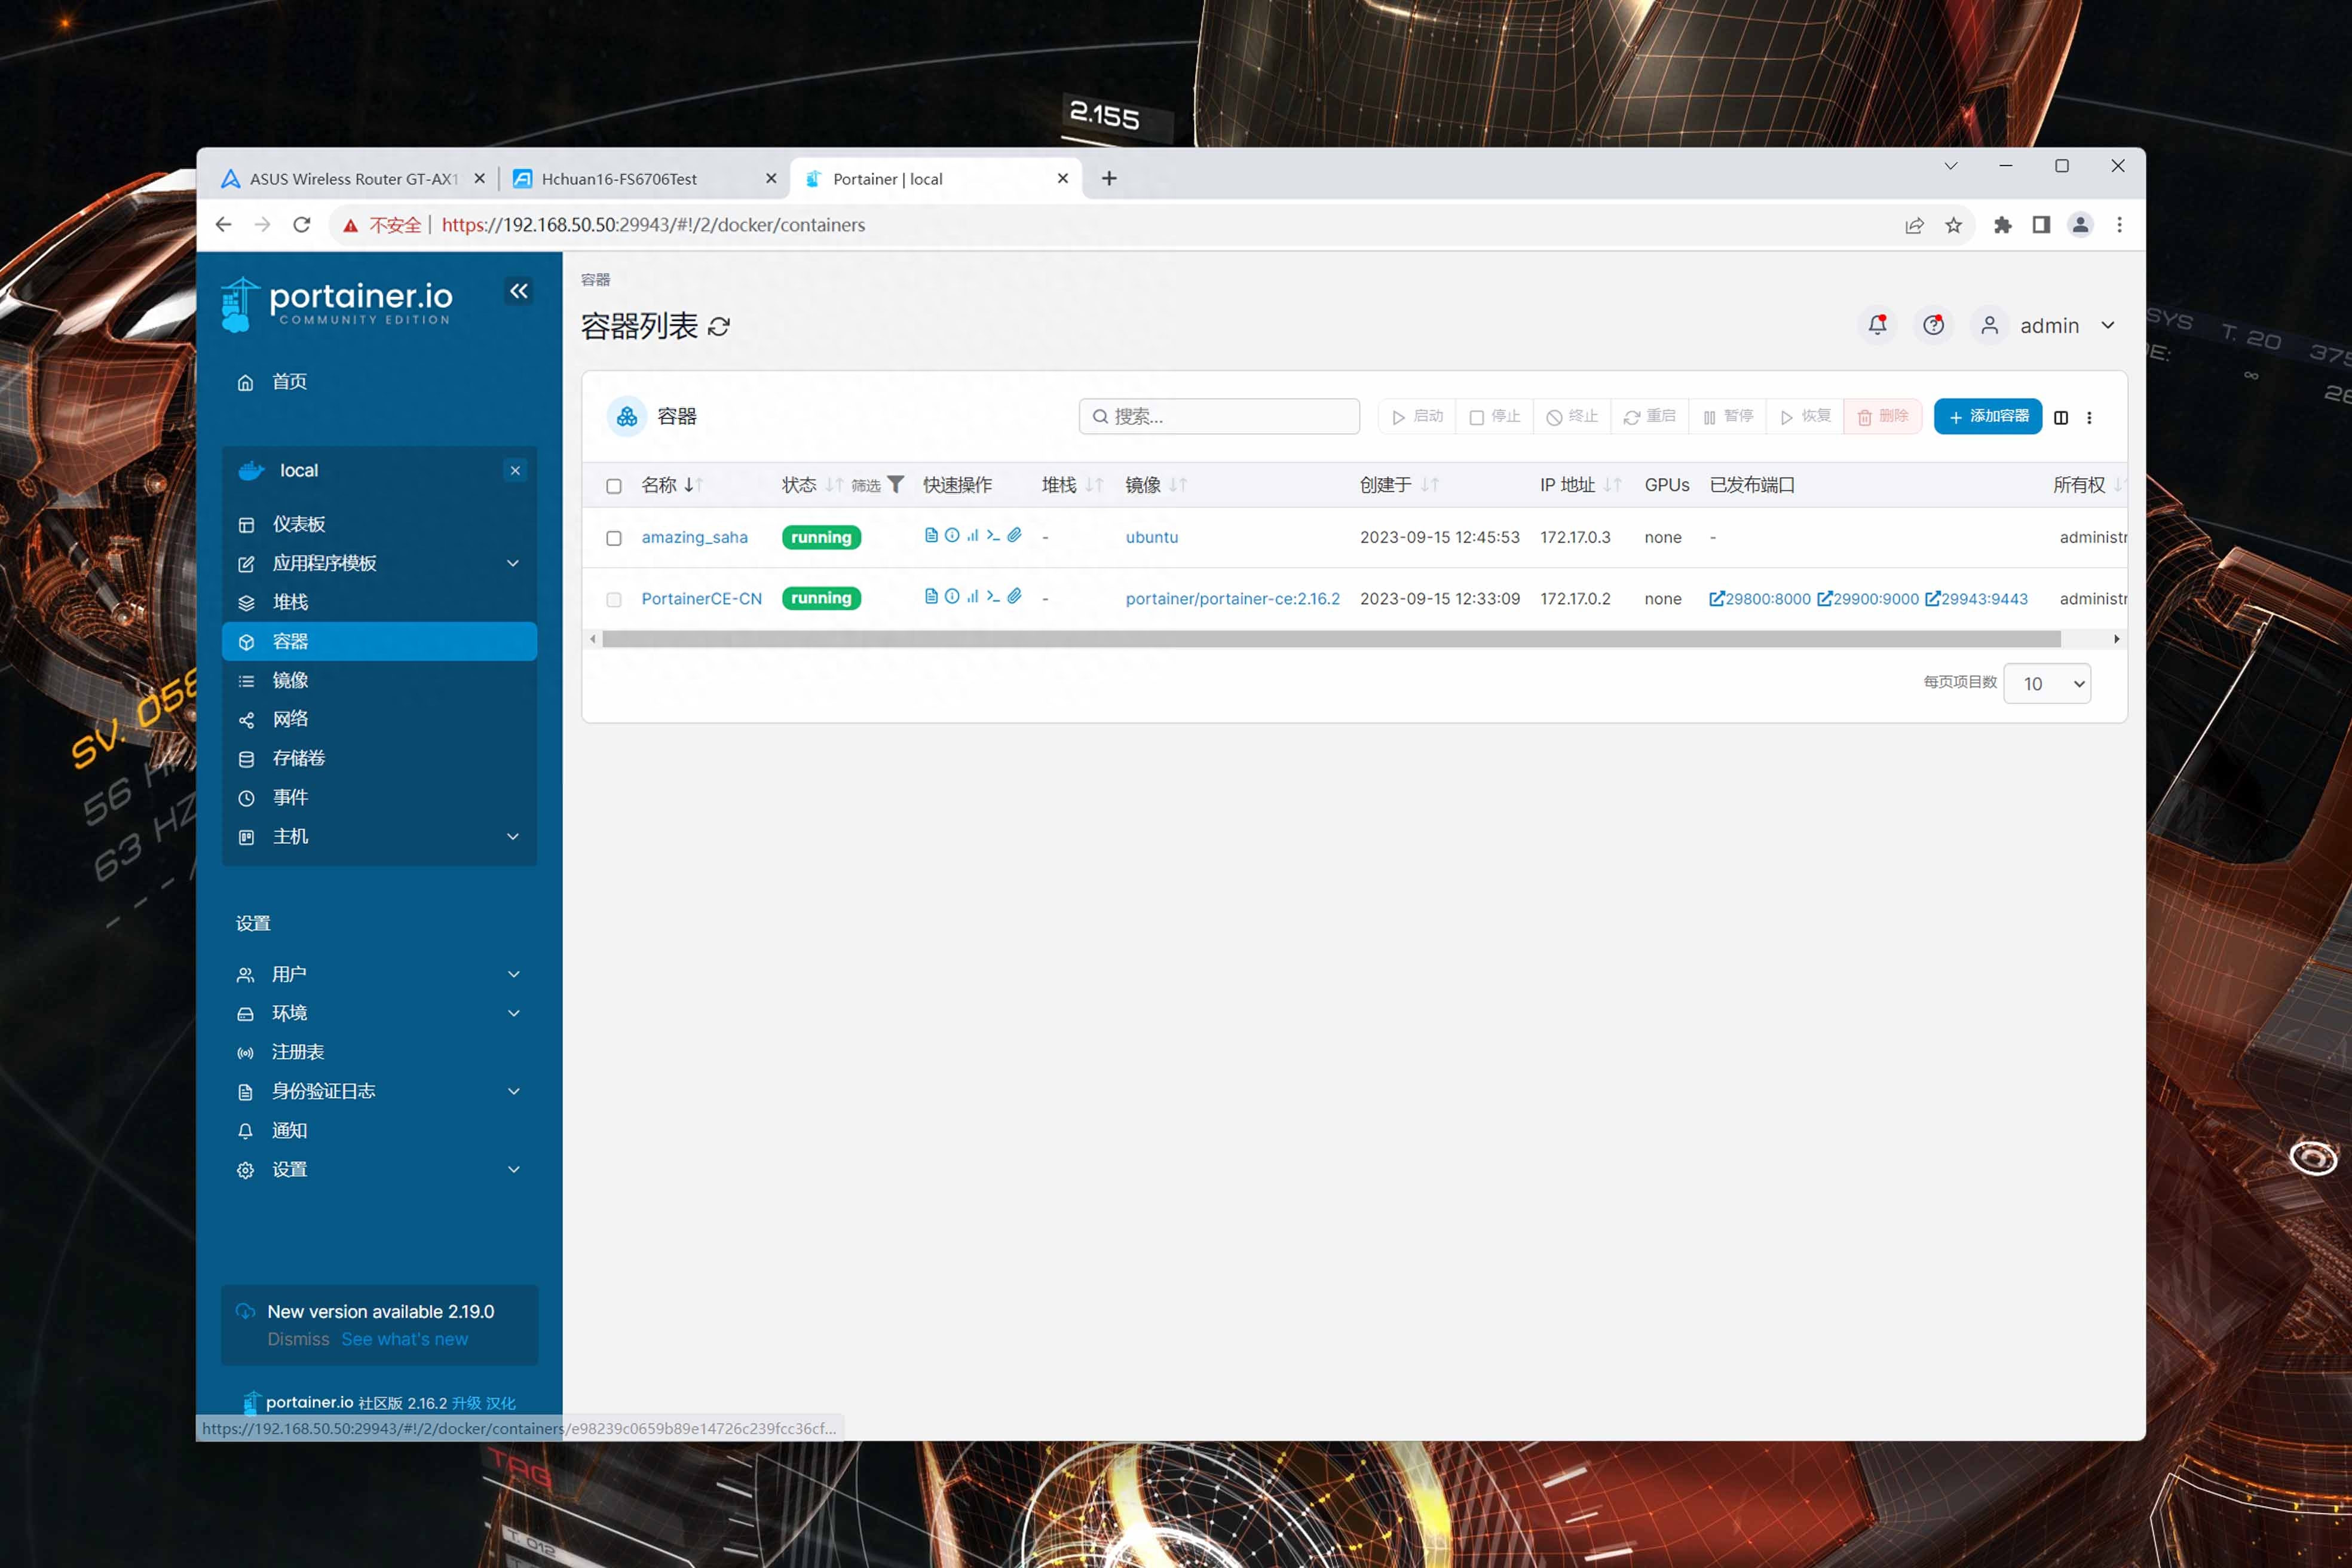Open table column settings icon
Viewport: 2352px width, 1568px height.
point(2061,418)
